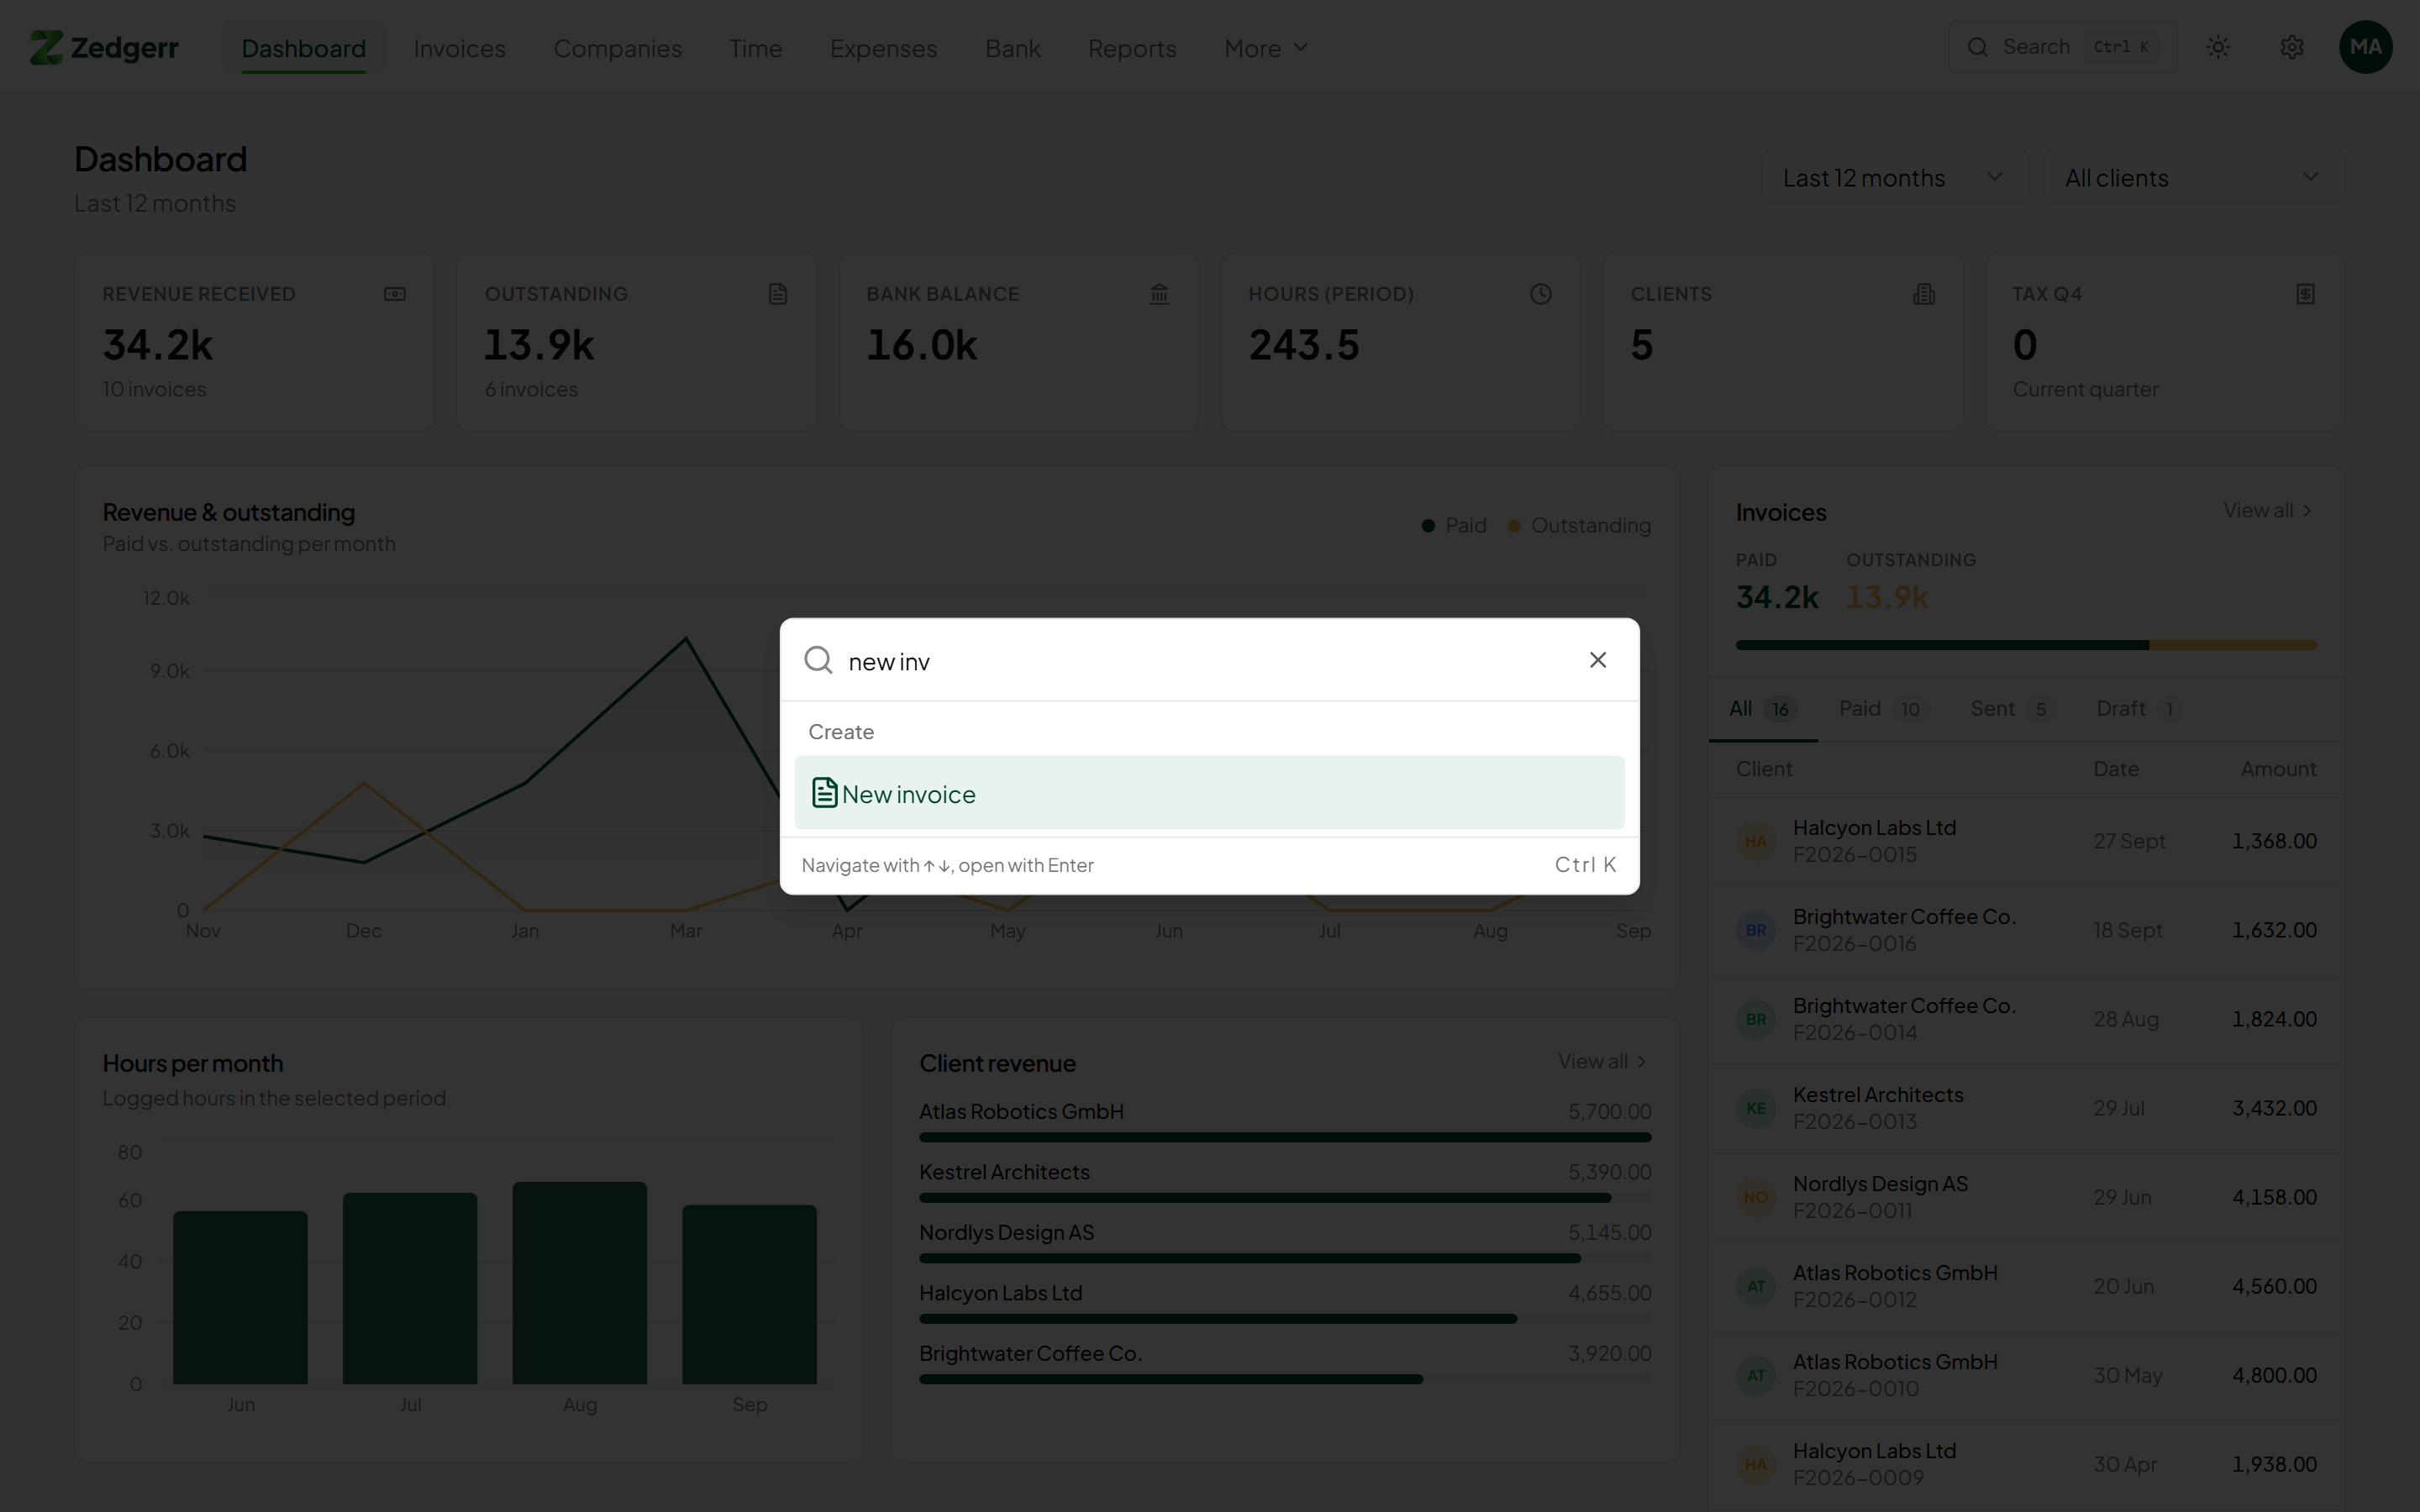
Task: Click Nordlys Design AS in Client revenue
Action: (1006, 1233)
